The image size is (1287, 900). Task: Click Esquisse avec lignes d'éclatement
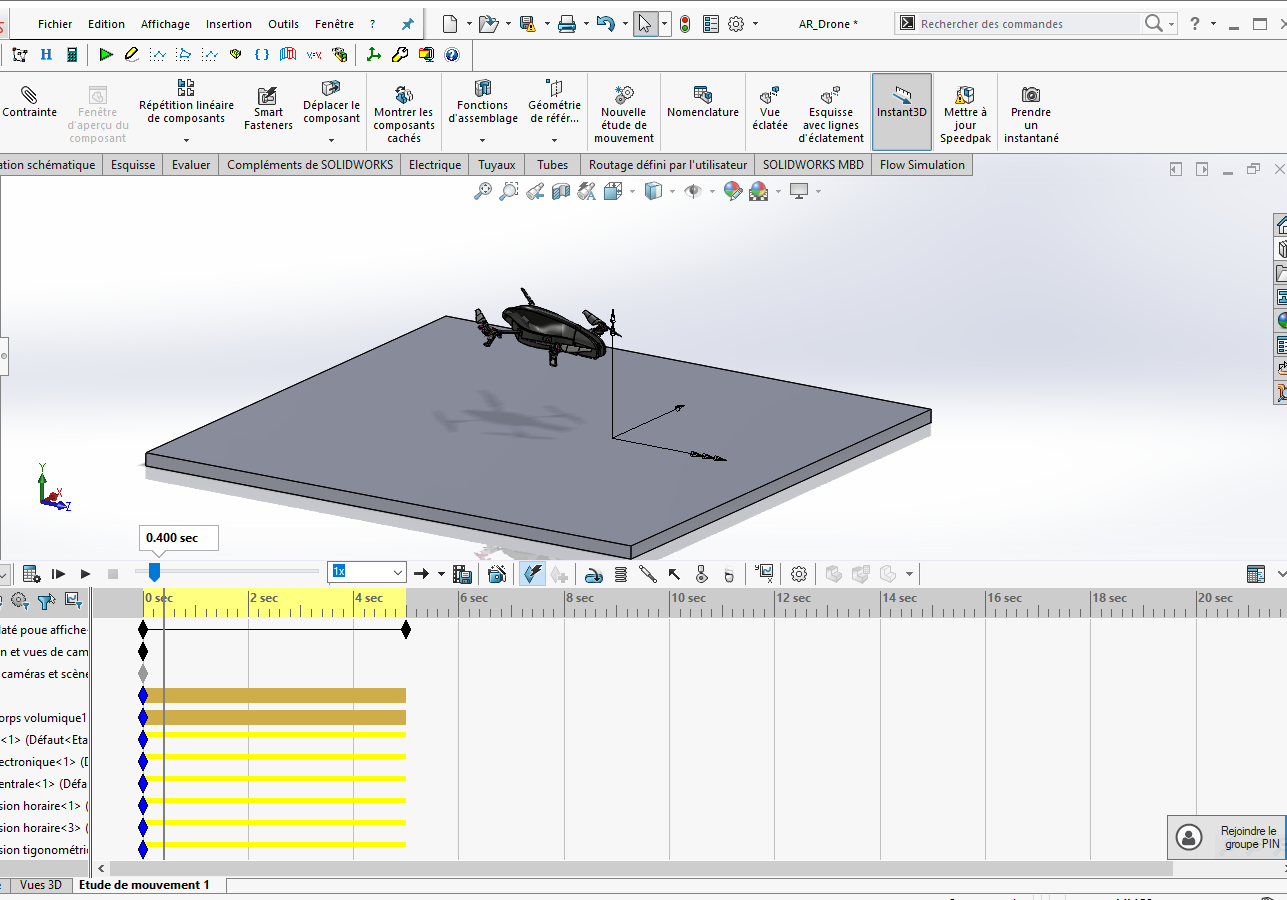click(831, 114)
